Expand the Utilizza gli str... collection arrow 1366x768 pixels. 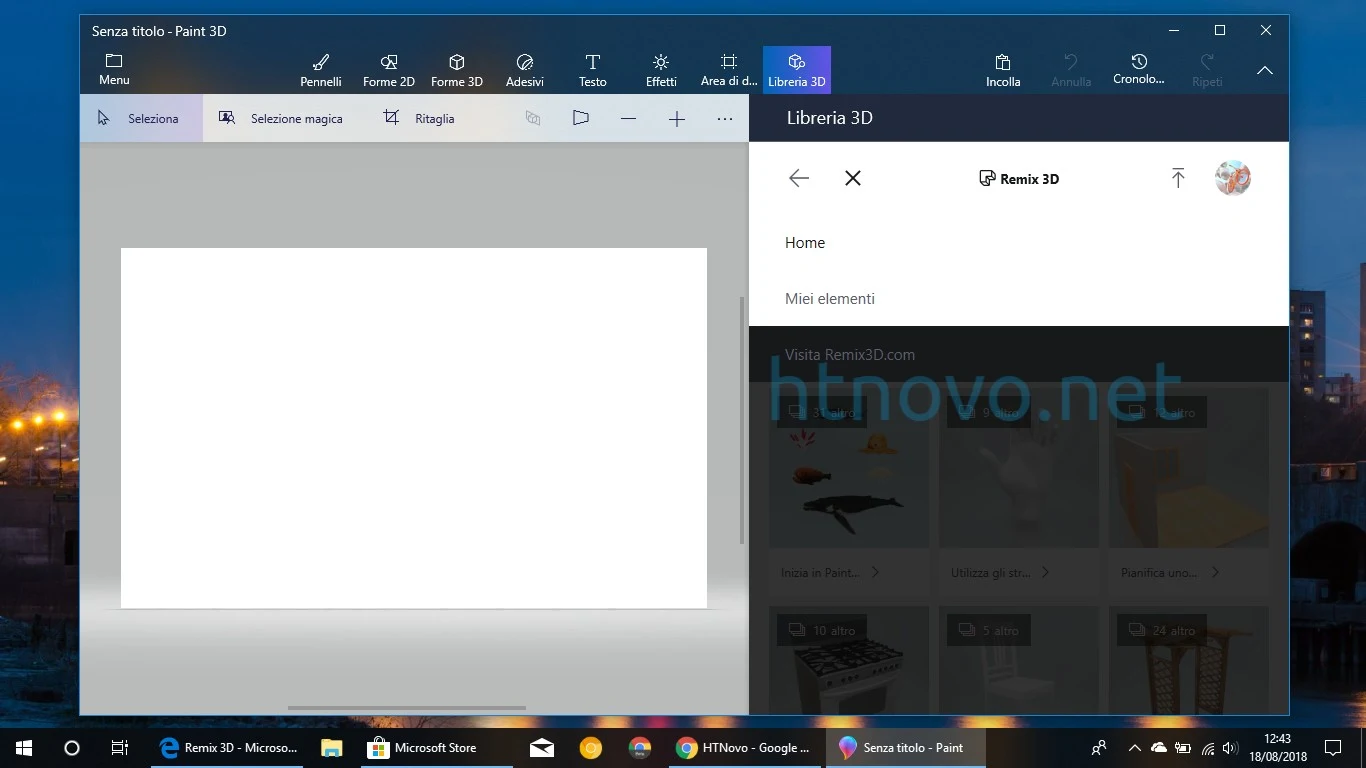coord(1045,572)
